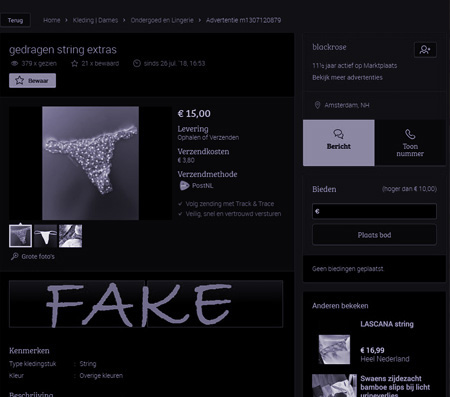The height and width of the screenshot is (397, 450).
Task: Click the Swaens bamboe slips thumbnail
Action: [334, 386]
